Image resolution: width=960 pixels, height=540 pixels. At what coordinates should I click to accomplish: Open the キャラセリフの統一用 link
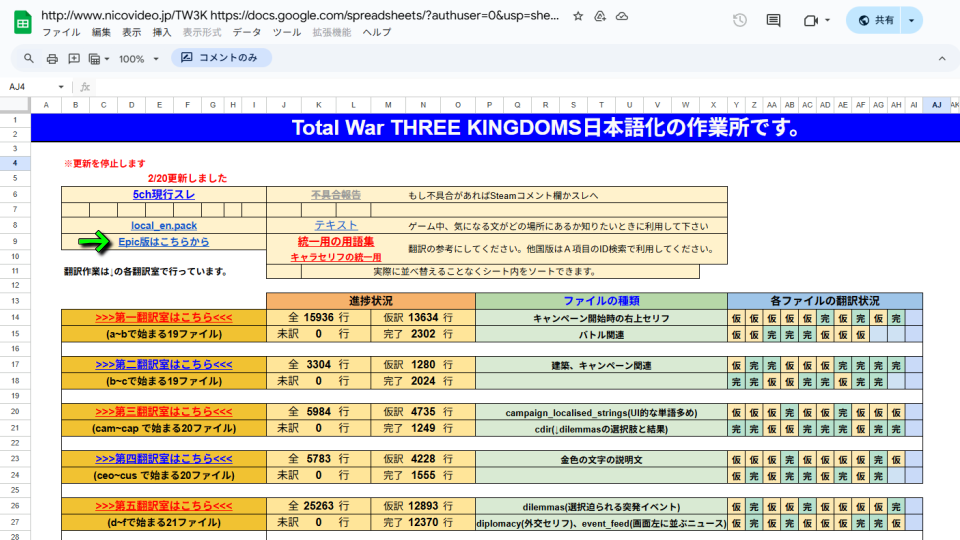coord(336,257)
